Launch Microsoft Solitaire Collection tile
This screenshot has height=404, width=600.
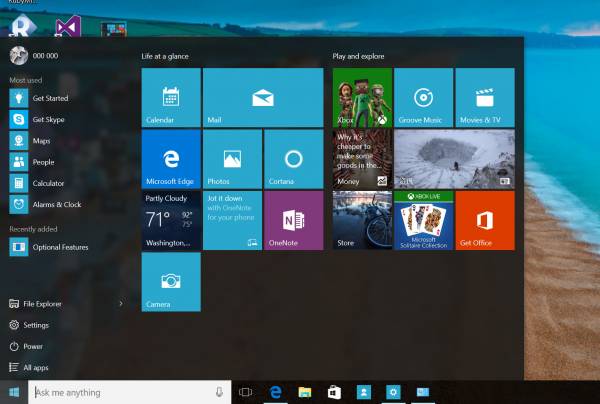click(424, 221)
